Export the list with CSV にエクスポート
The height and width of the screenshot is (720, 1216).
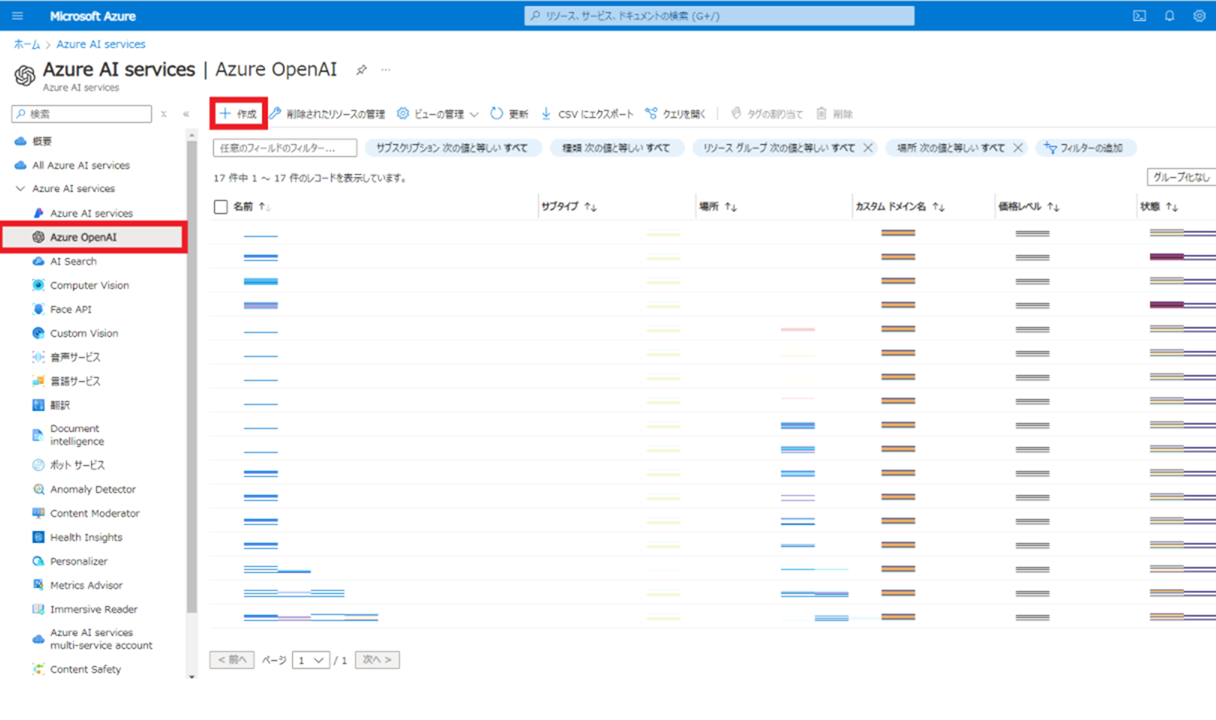[x=587, y=114]
